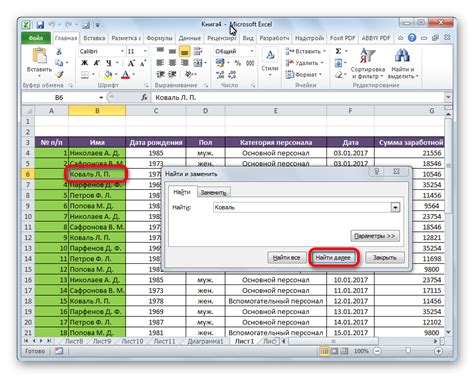The height and width of the screenshot is (378, 474).
Task: Expand the Вставить cells dropdown
Action: click(x=325, y=51)
